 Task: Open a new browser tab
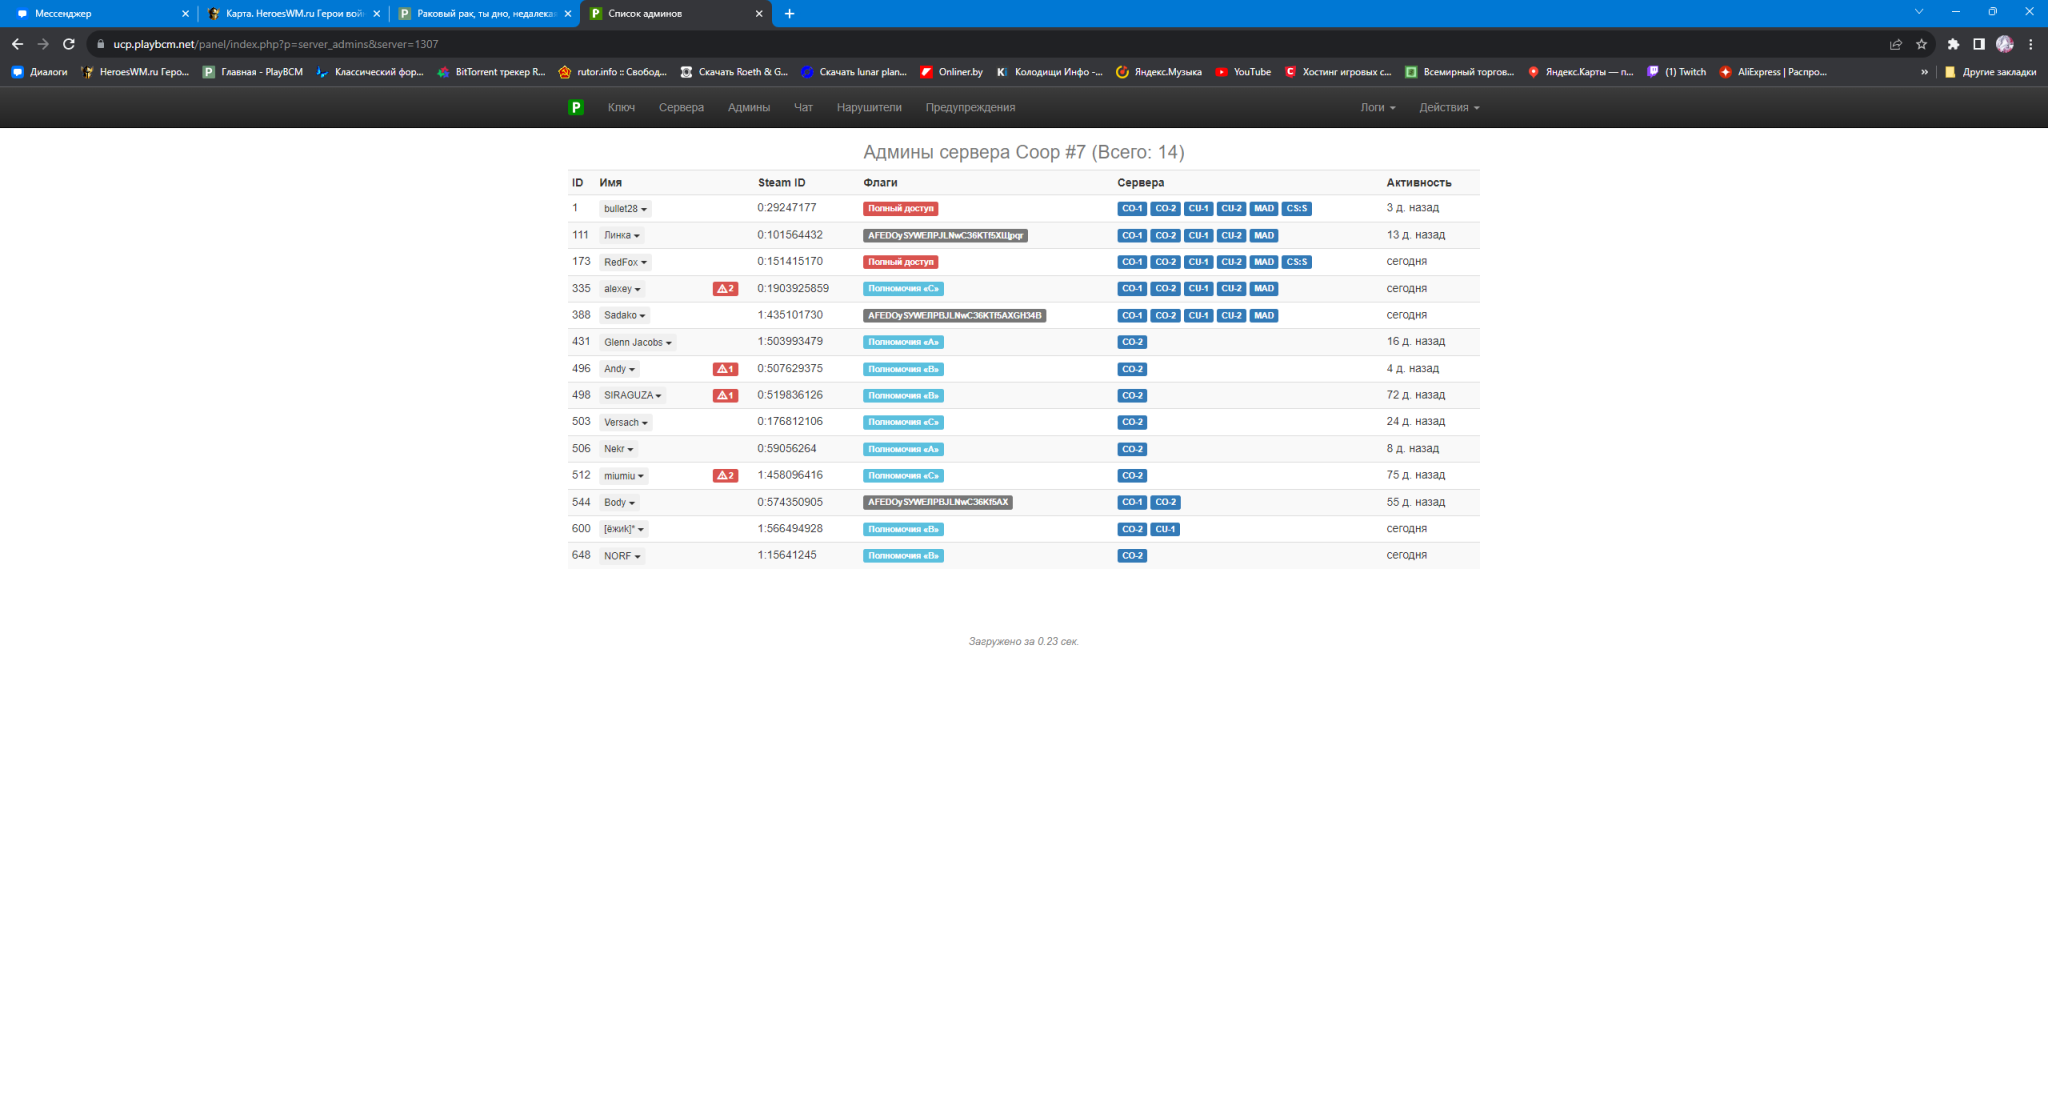[790, 14]
